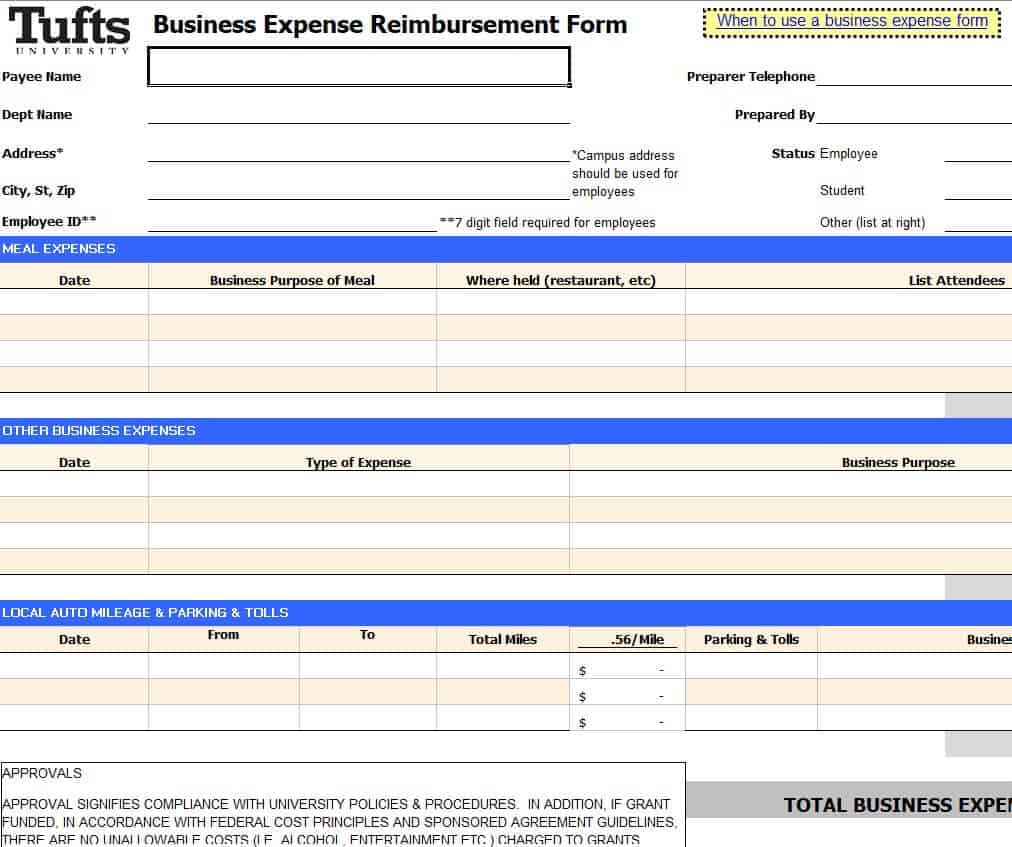Screen dimensions: 1012x847
Task: Select first Parking & Tolls cell
Action: click(751, 666)
